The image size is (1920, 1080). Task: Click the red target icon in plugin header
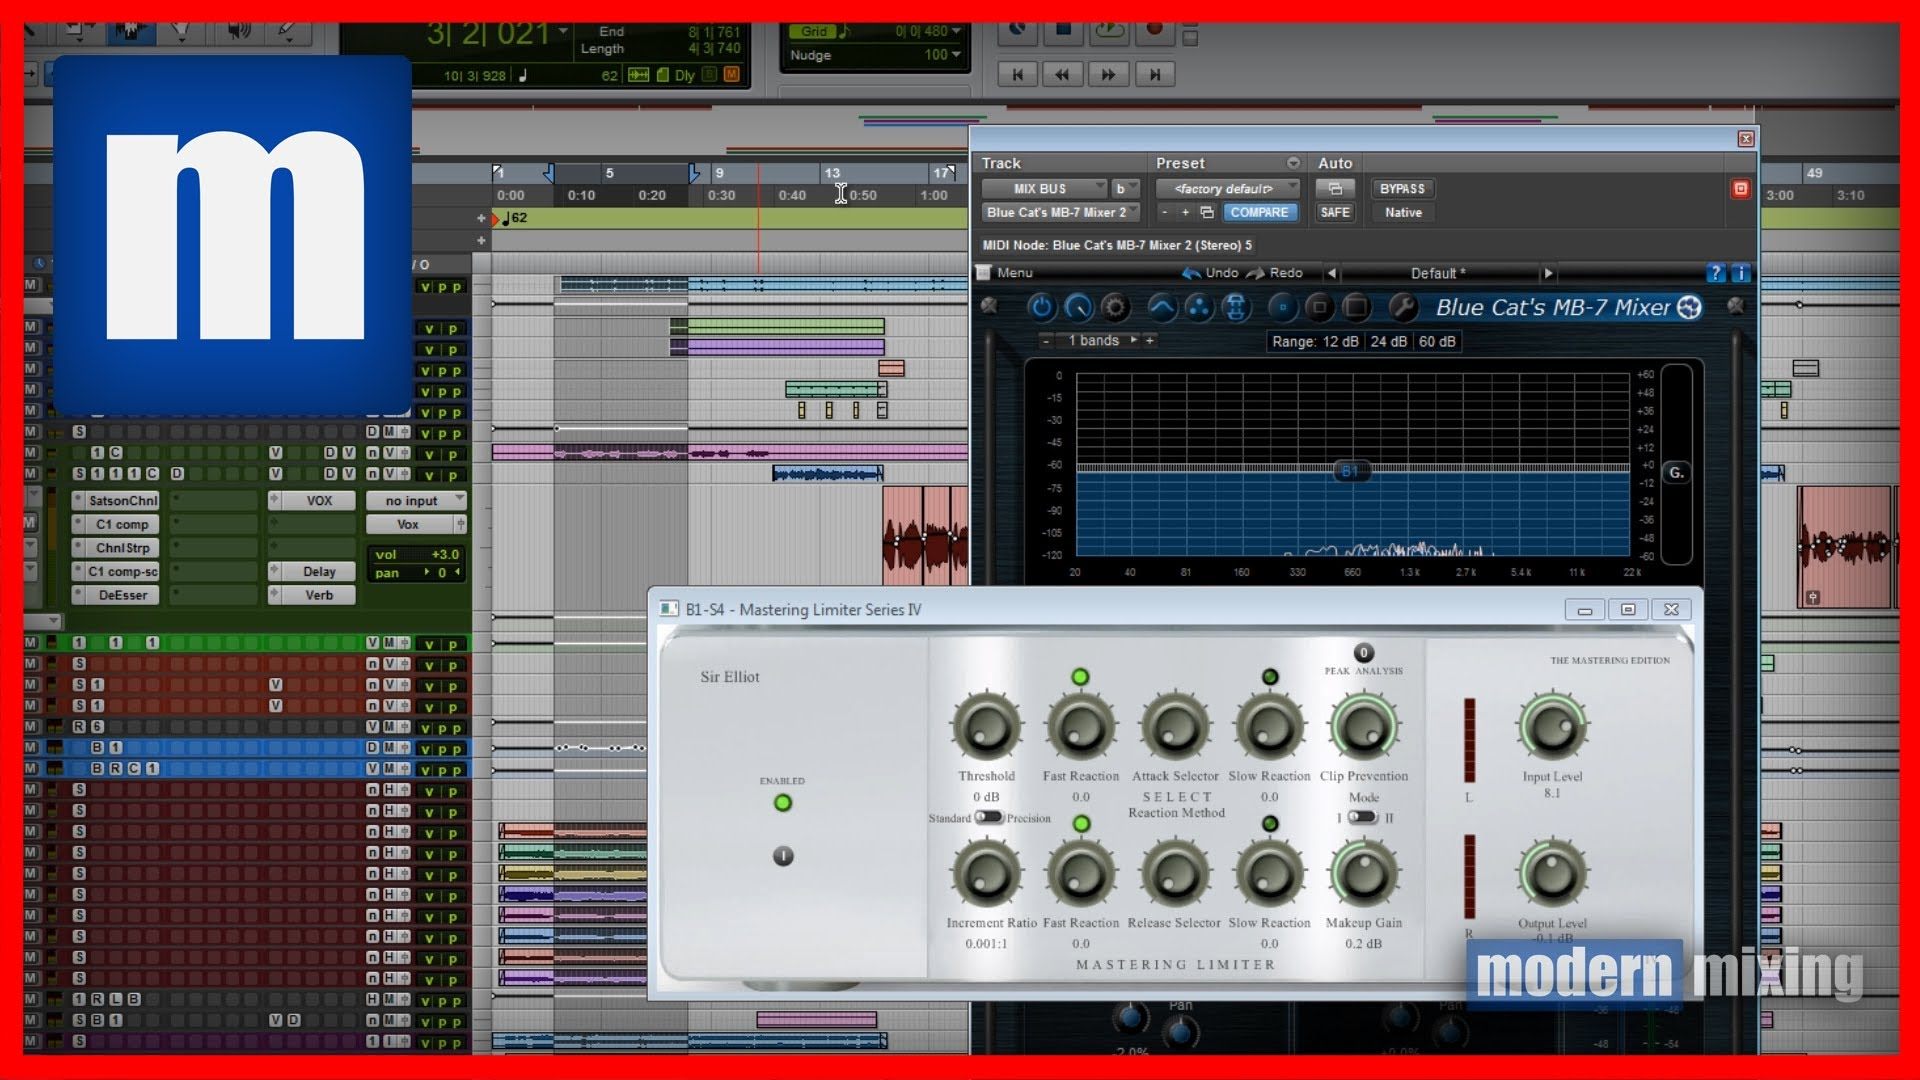pos(1740,189)
